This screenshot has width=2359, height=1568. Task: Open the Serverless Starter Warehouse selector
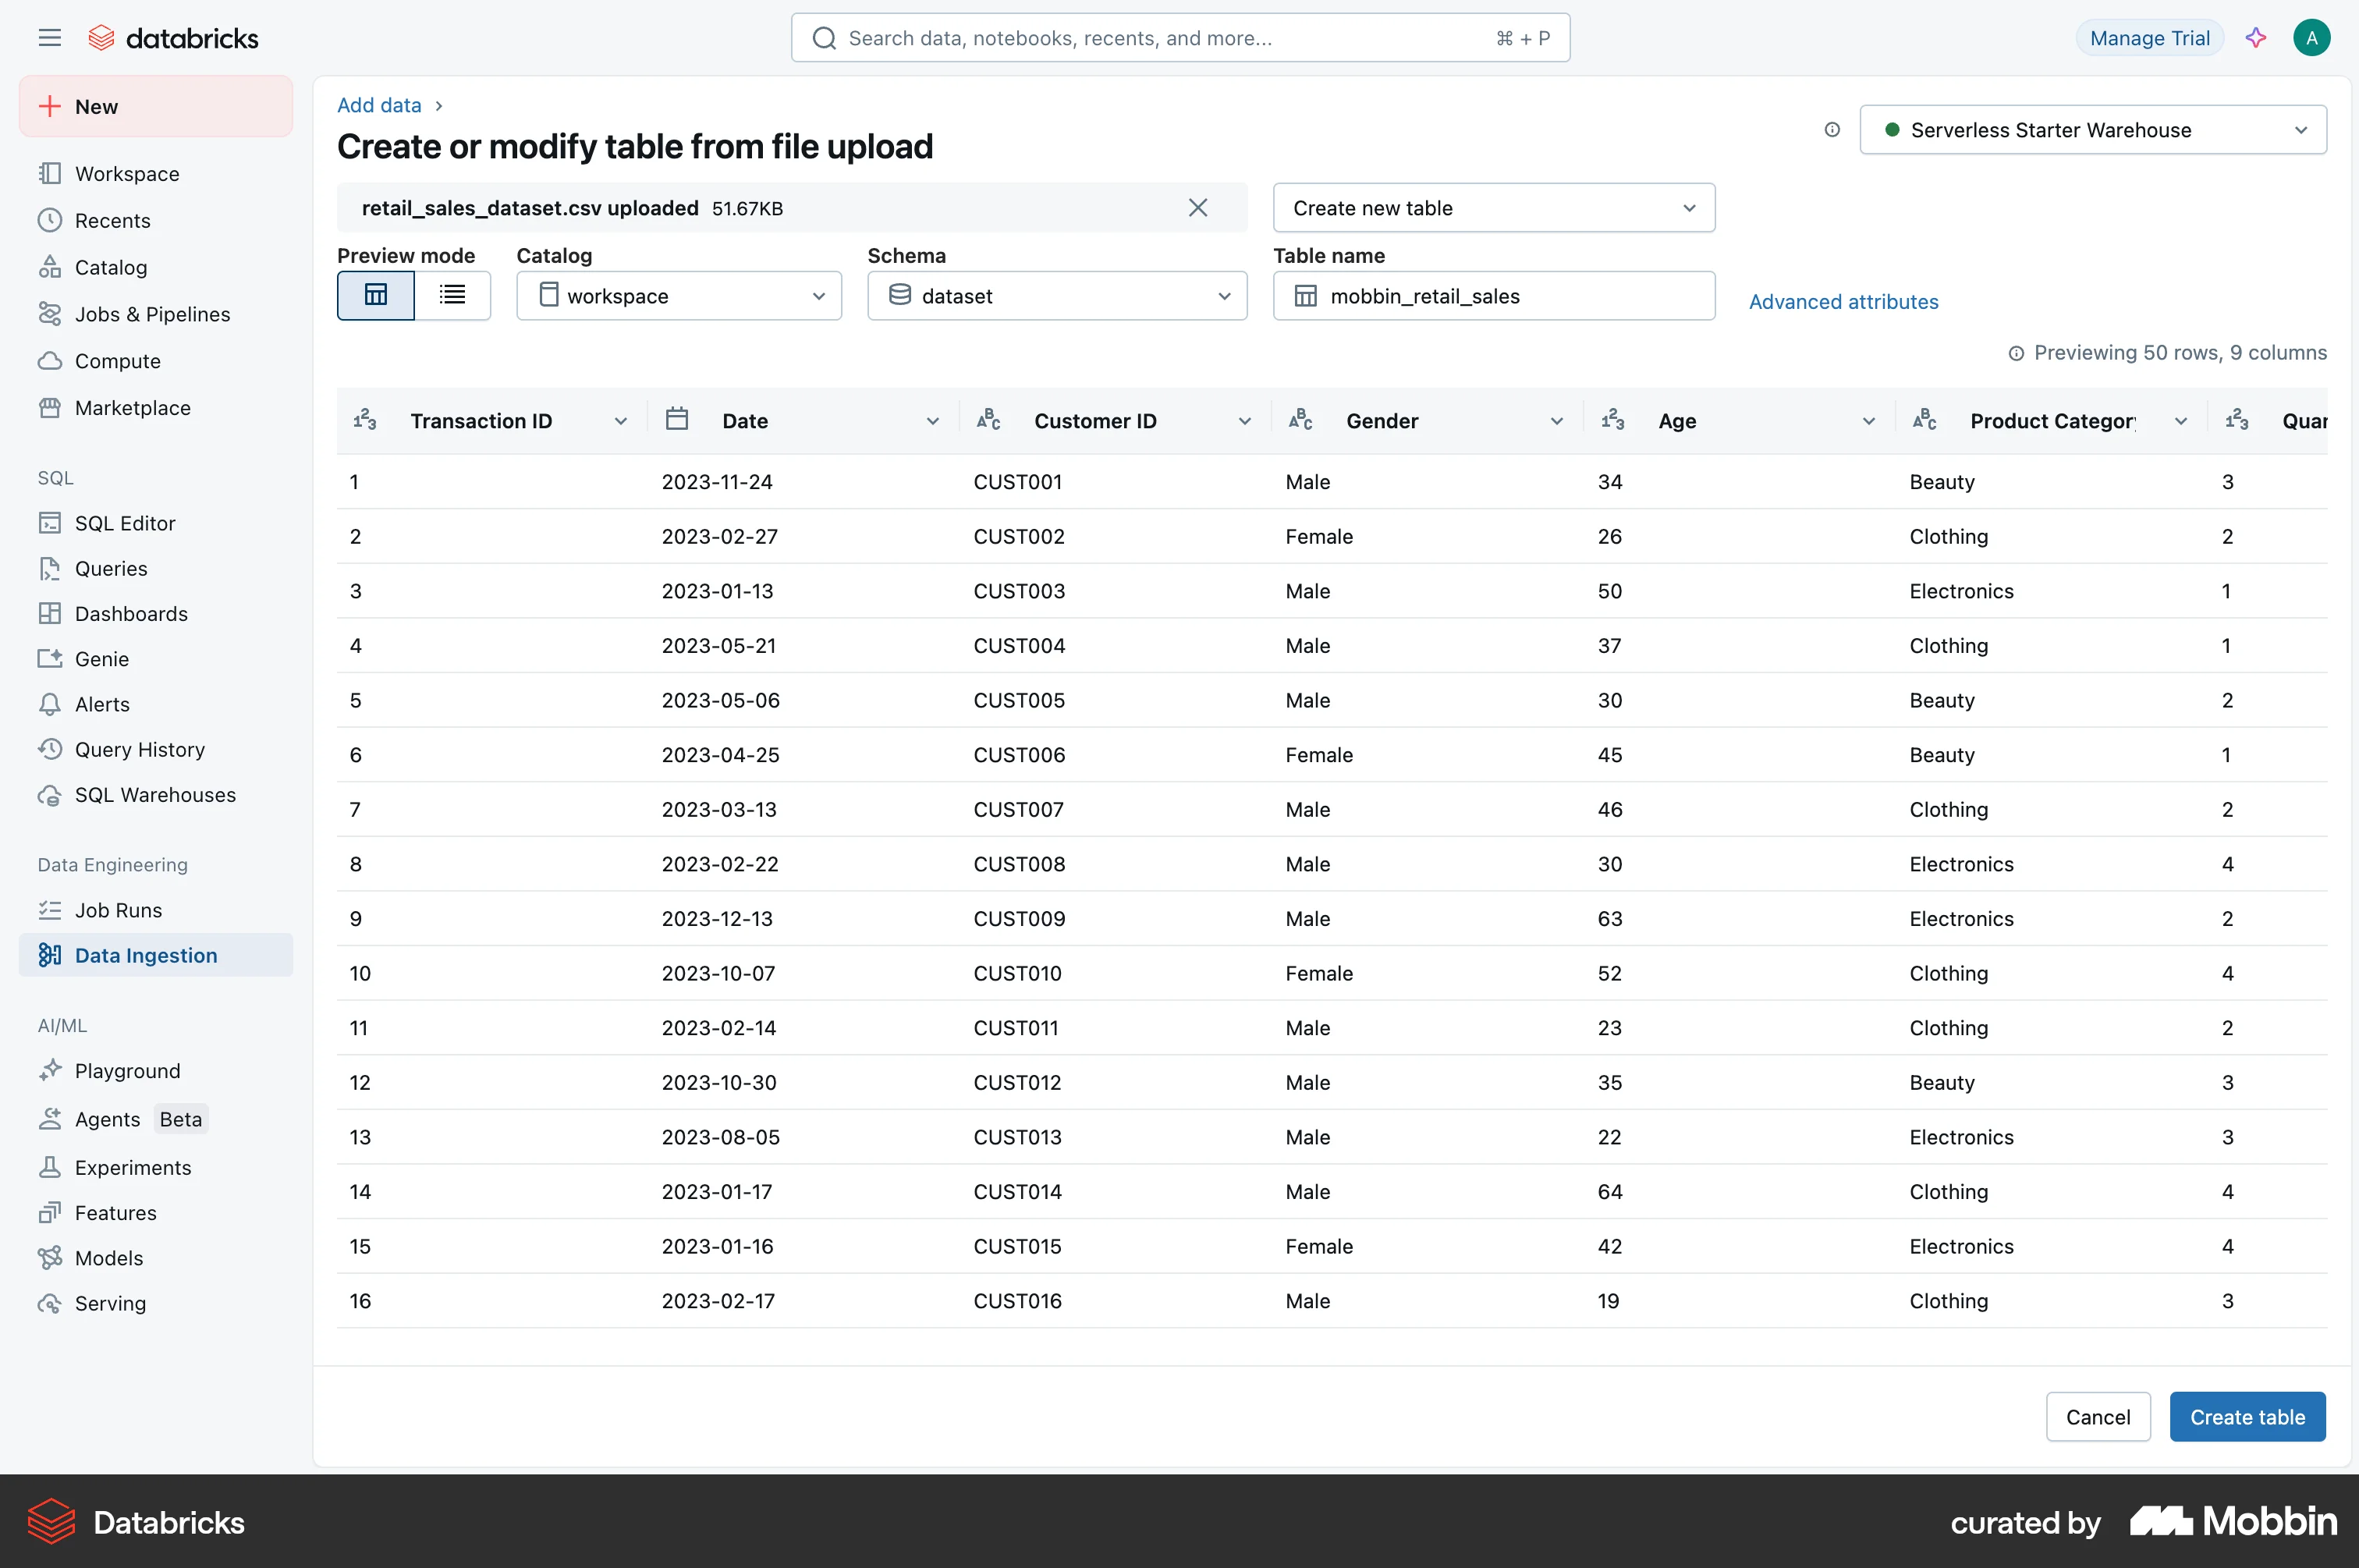coord(2093,130)
